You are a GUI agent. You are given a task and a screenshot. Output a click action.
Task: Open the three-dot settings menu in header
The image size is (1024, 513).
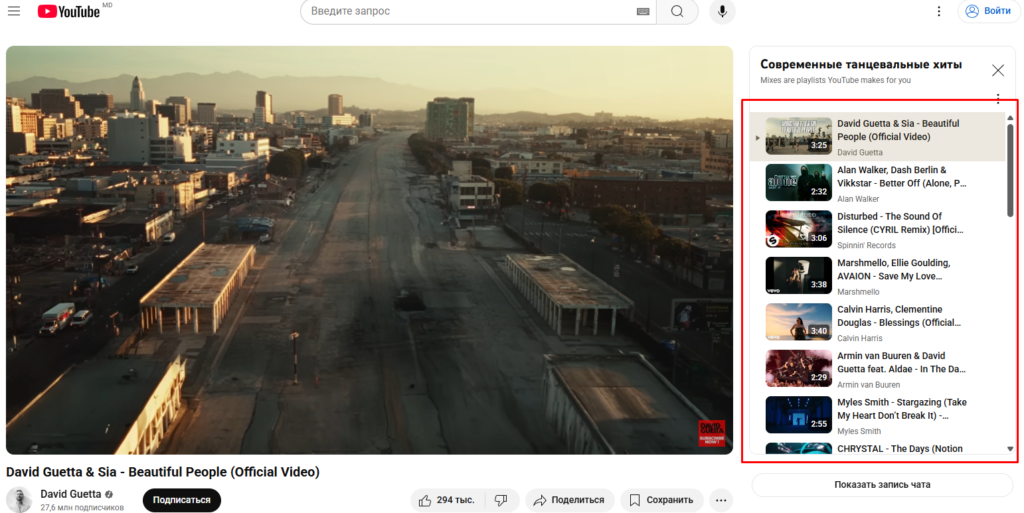pos(938,12)
